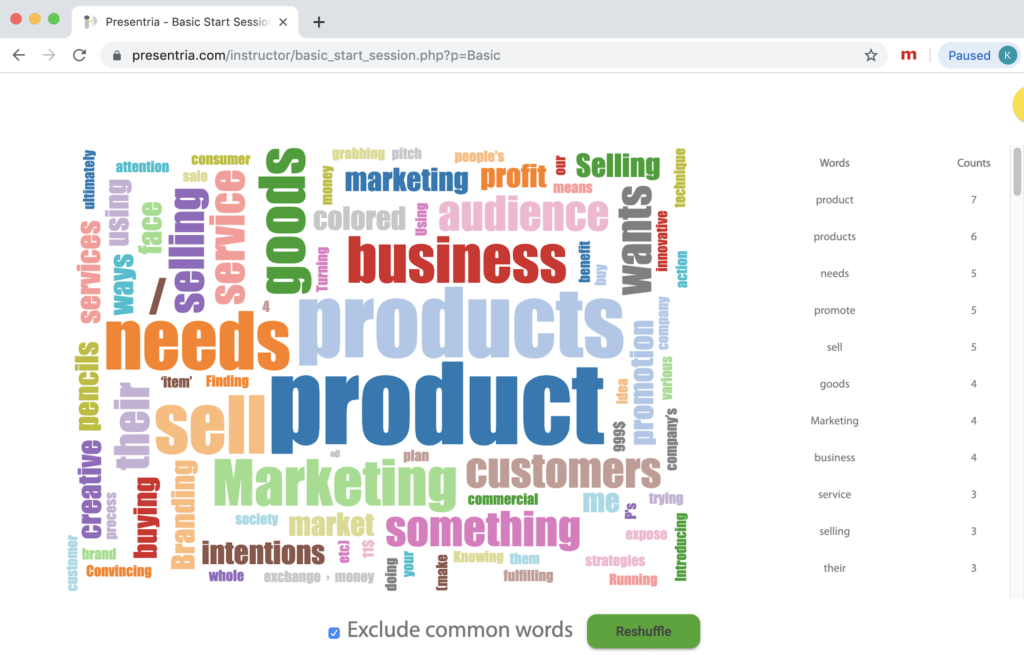
Task: Select the Presentria - Basic Start Session tab
Action: 185,22
